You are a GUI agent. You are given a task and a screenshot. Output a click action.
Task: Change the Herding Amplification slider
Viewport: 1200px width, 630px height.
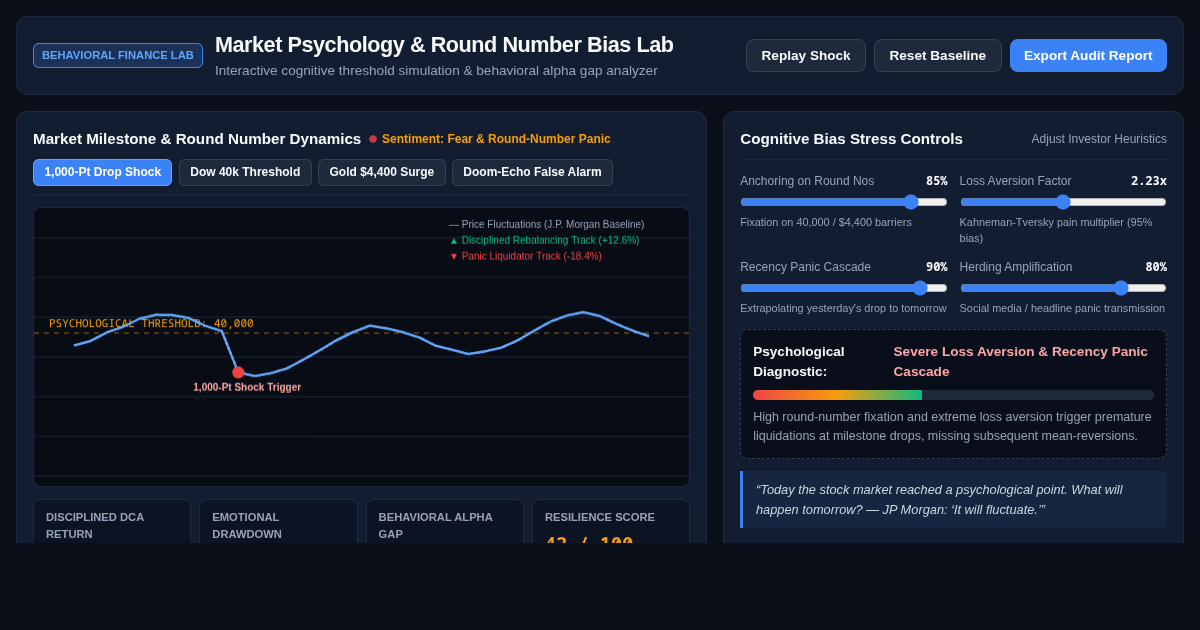pos(1063,288)
